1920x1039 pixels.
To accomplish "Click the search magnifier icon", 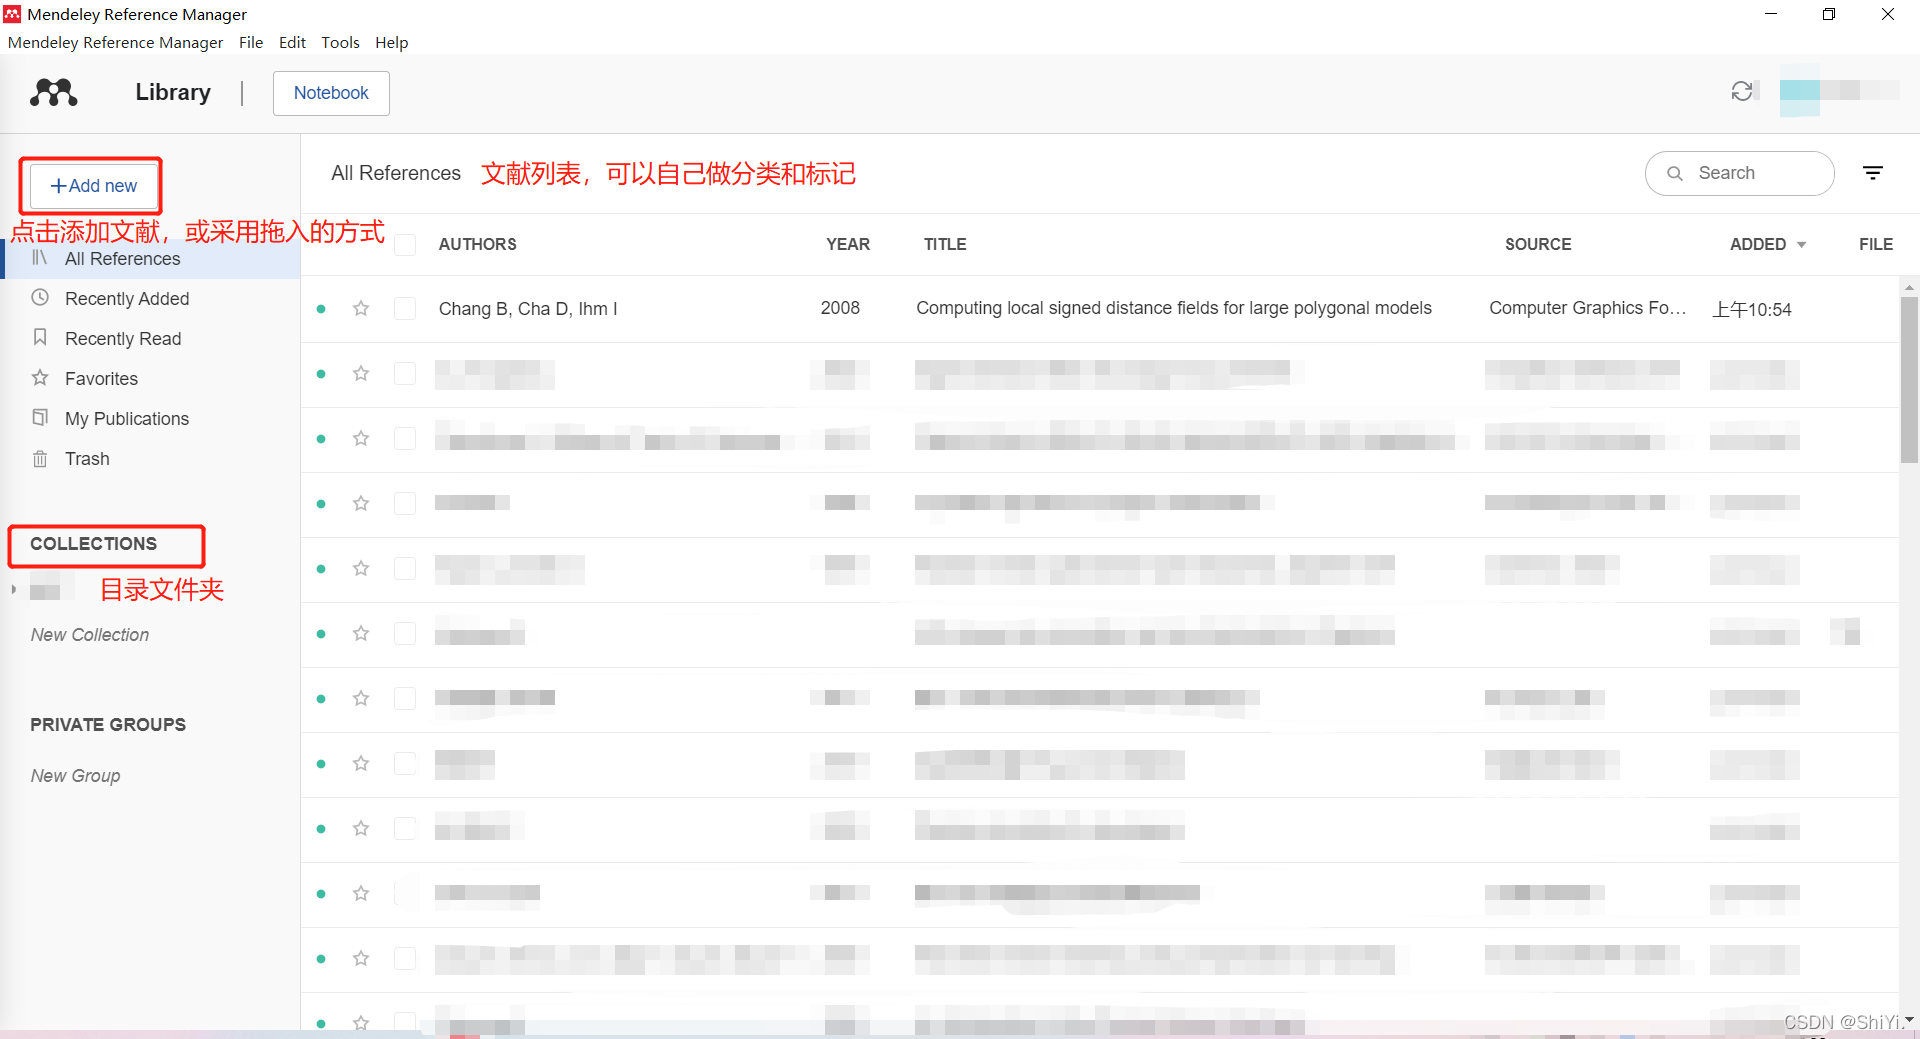I will tap(1675, 173).
